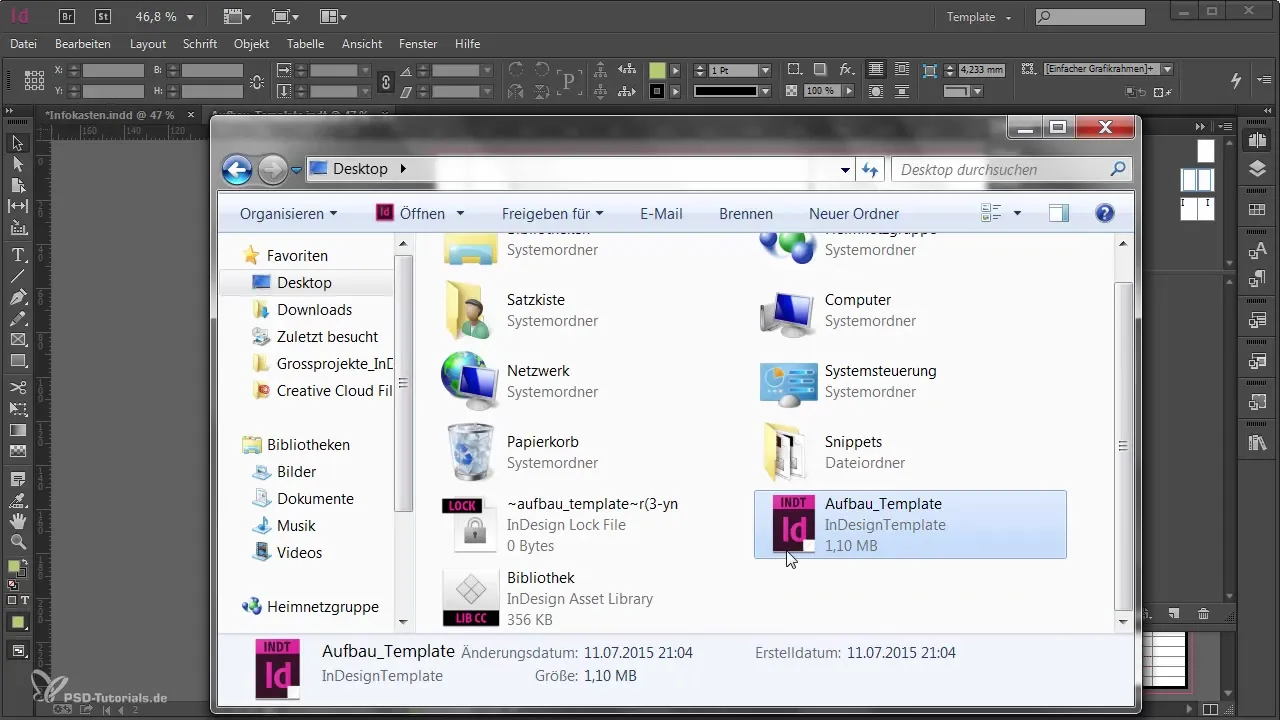Image resolution: width=1280 pixels, height=720 pixels.
Task: Toggle the preview pane button
Action: pyautogui.click(x=1059, y=213)
